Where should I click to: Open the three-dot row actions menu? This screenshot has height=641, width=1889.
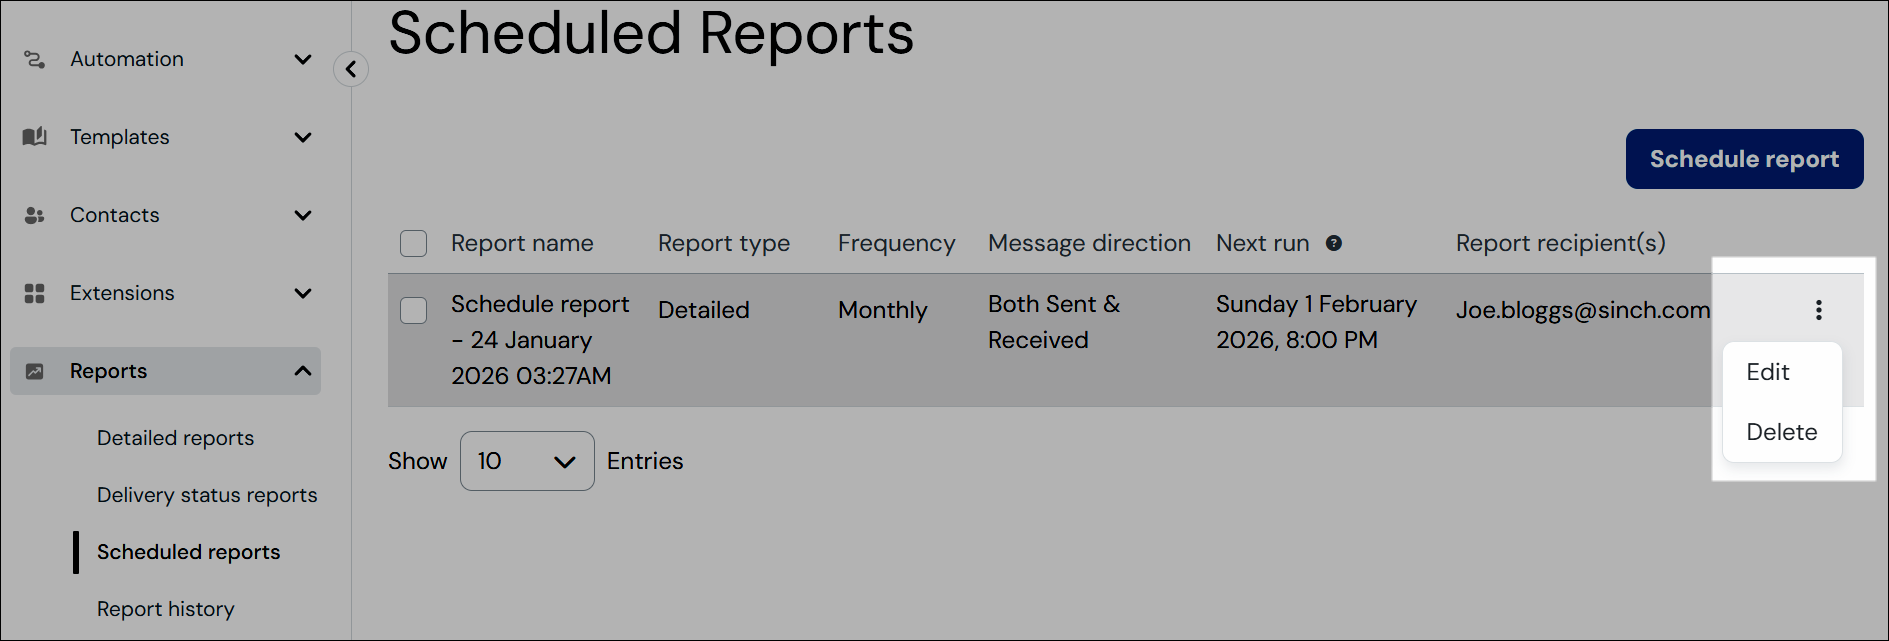point(1818,310)
